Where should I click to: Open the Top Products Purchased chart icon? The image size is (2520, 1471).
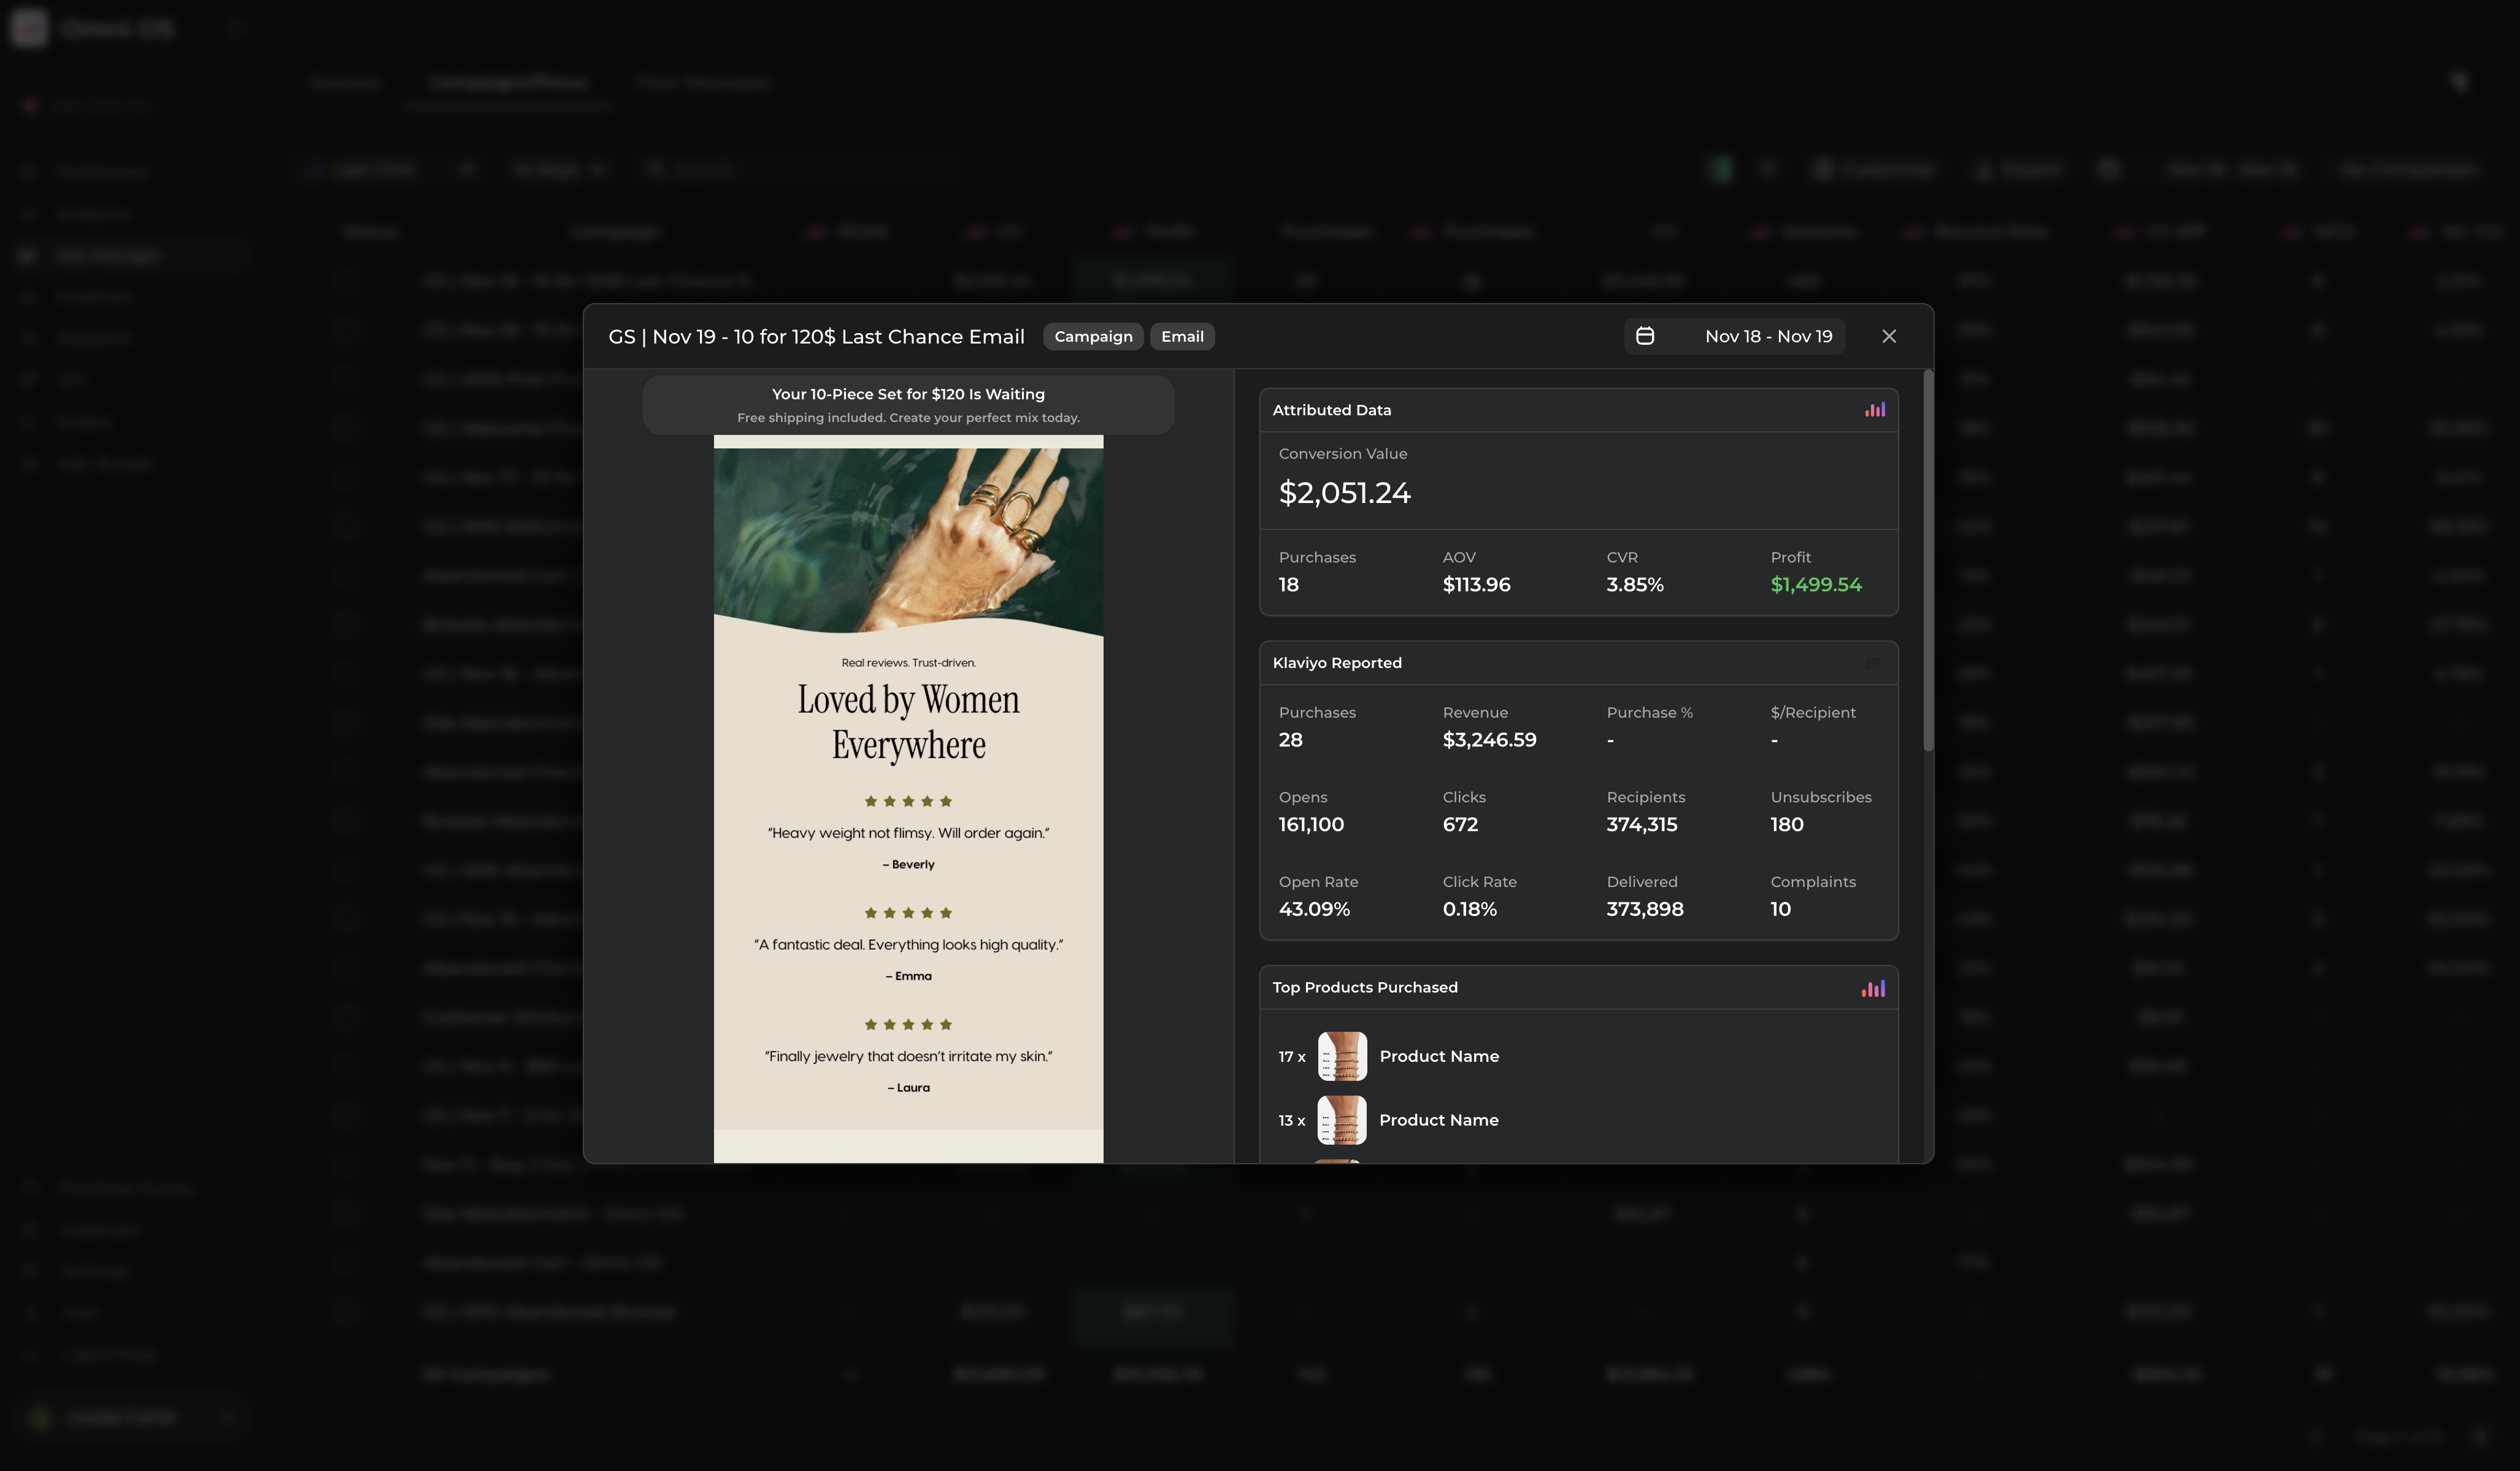[x=1872, y=988]
